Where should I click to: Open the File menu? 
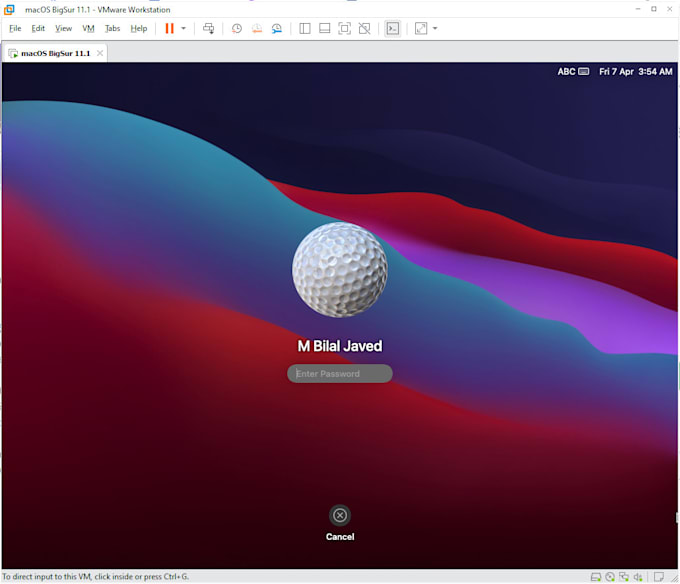click(x=15, y=29)
